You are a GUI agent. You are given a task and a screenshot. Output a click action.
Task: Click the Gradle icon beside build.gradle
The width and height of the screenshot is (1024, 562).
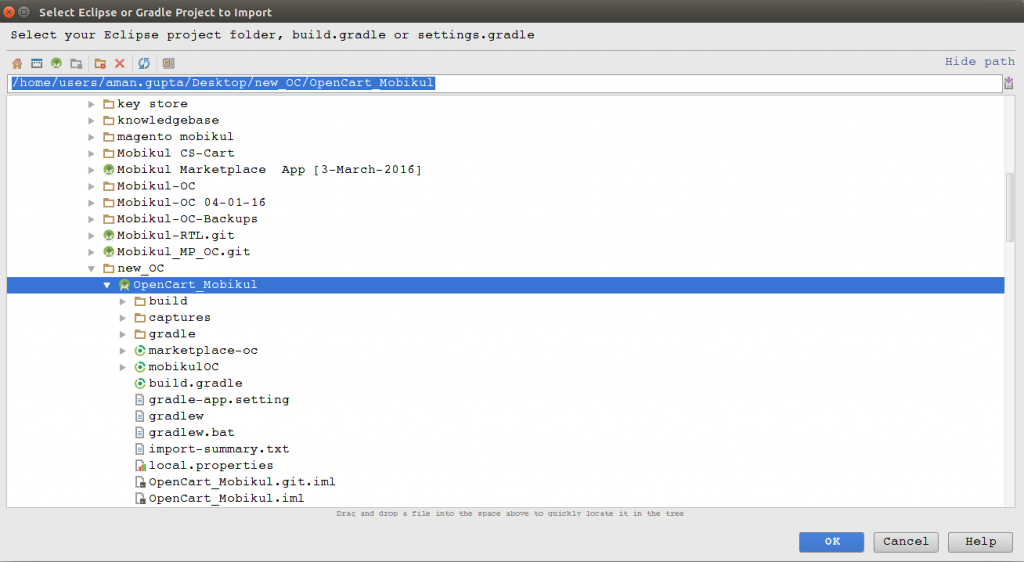(x=140, y=383)
